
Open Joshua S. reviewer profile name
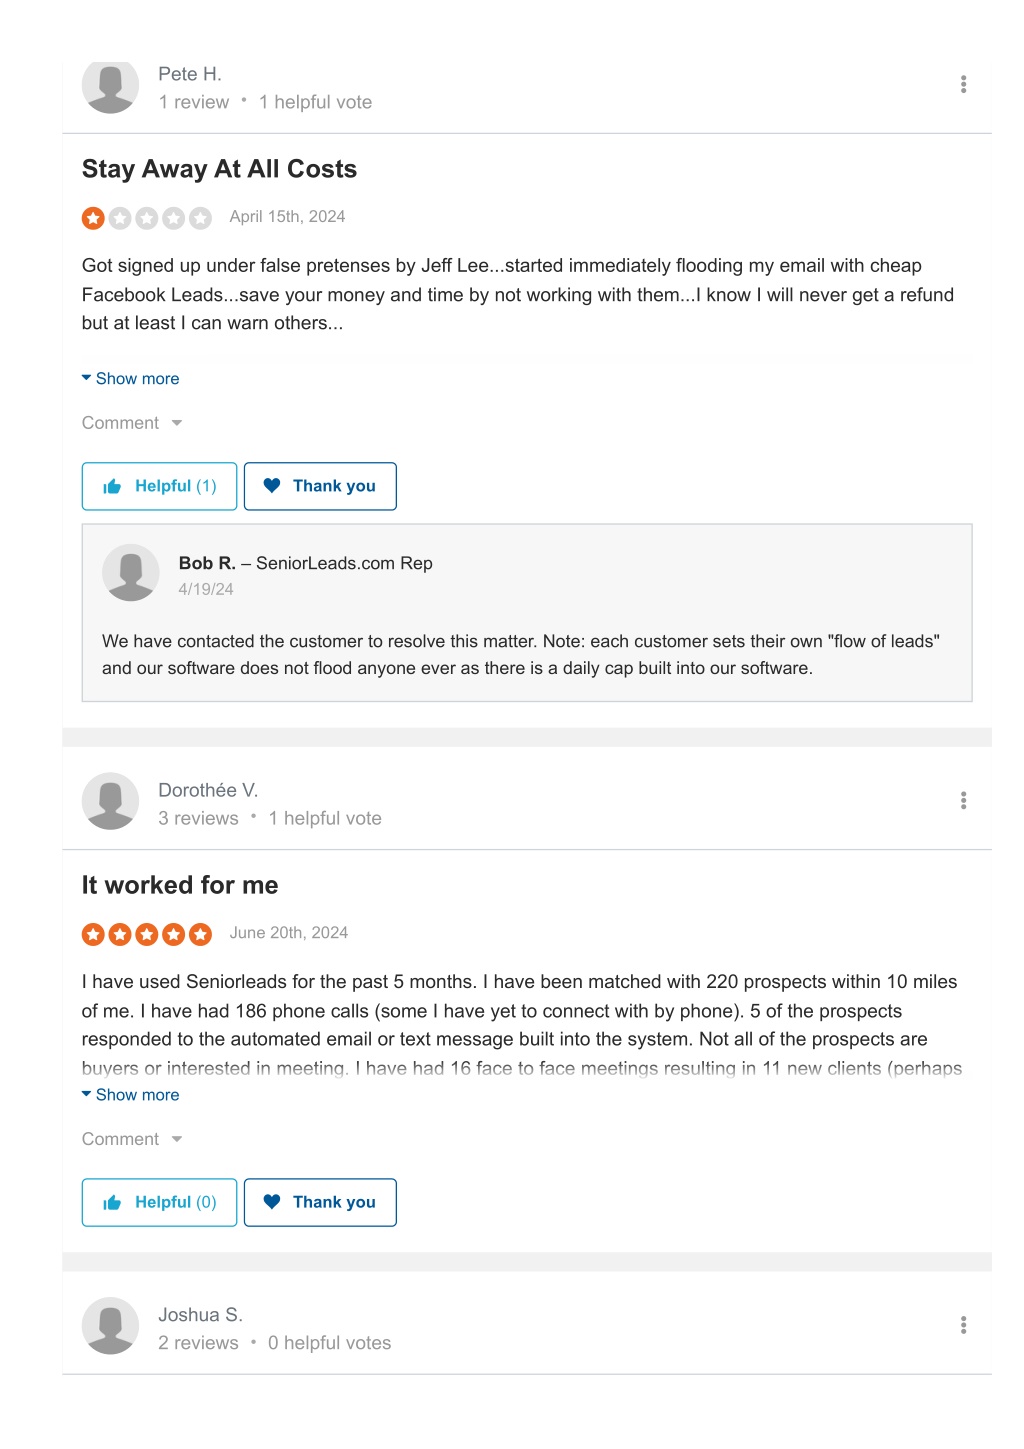pyautogui.click(x=200, y=1315)
